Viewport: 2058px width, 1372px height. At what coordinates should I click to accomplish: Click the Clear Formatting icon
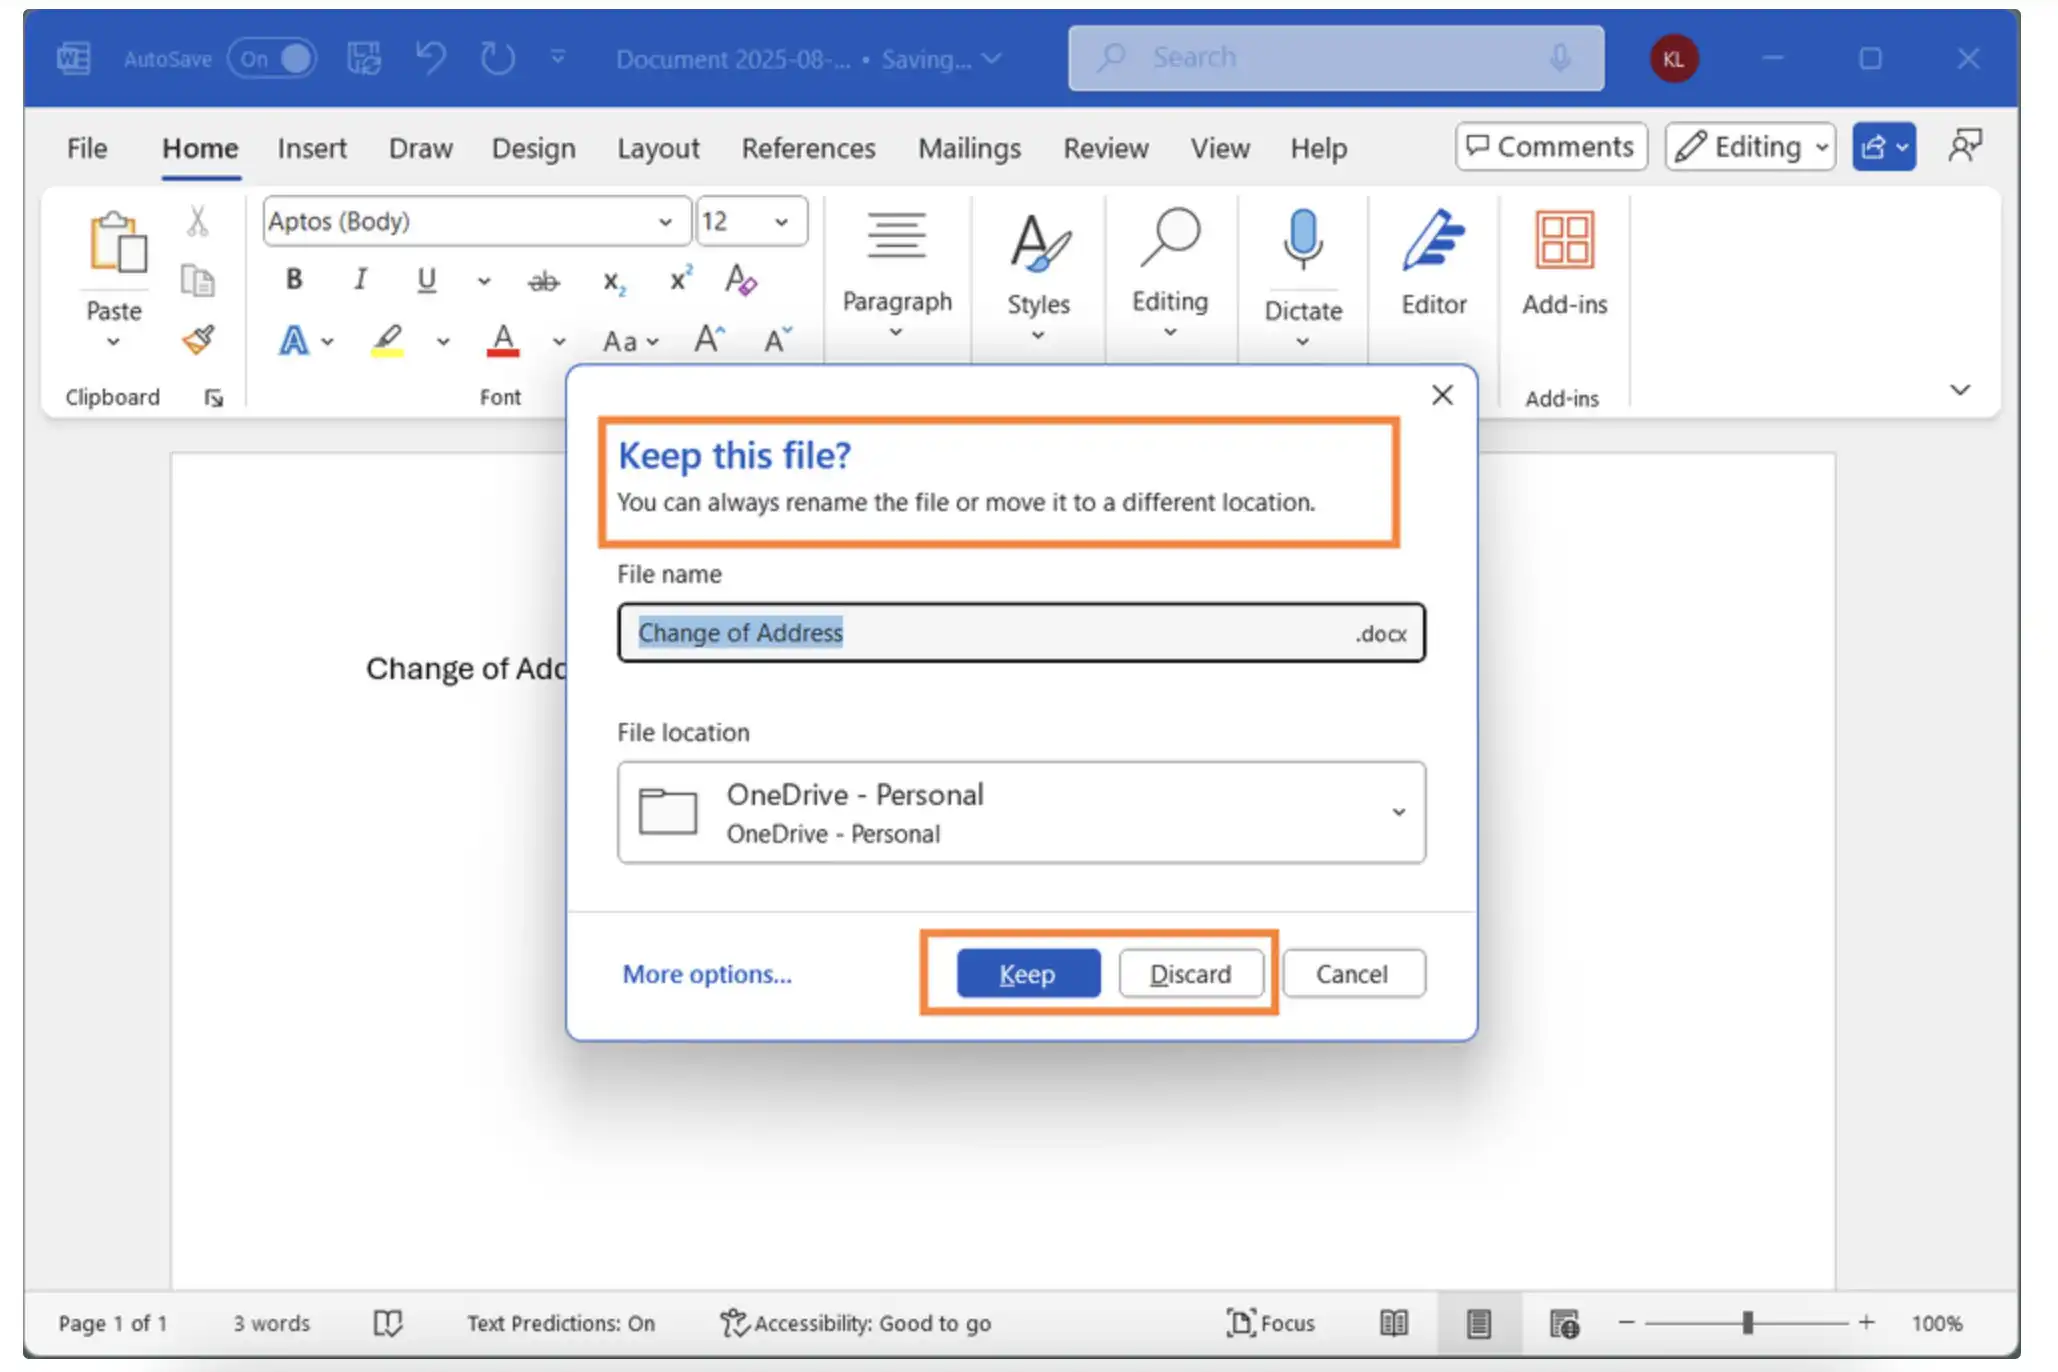pos(740,280)
